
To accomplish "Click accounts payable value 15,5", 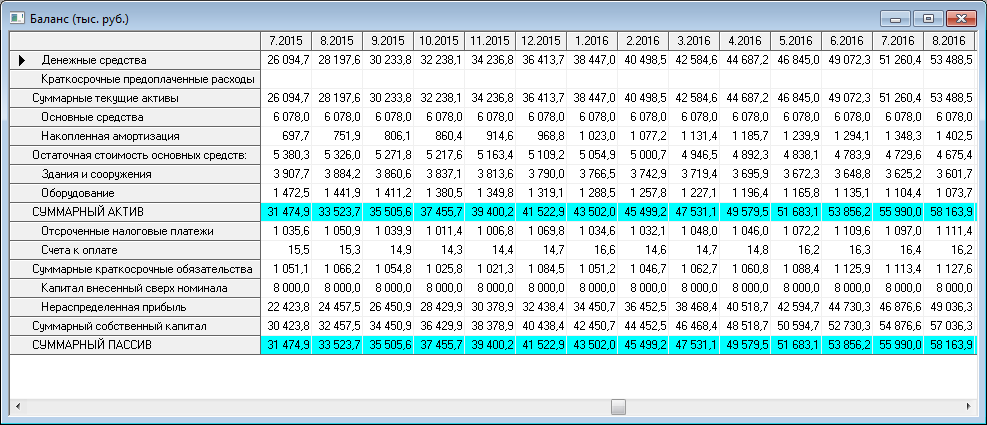I will 286,250.
